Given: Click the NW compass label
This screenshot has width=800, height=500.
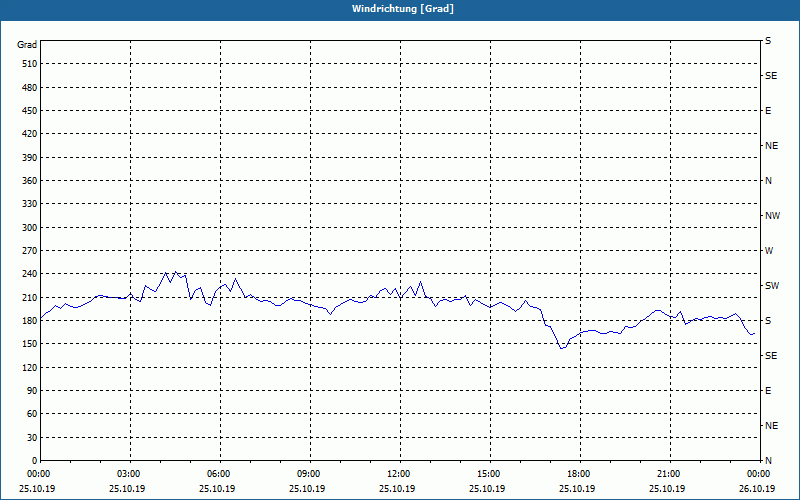Looking at the screenshot, I should point(772,216).
